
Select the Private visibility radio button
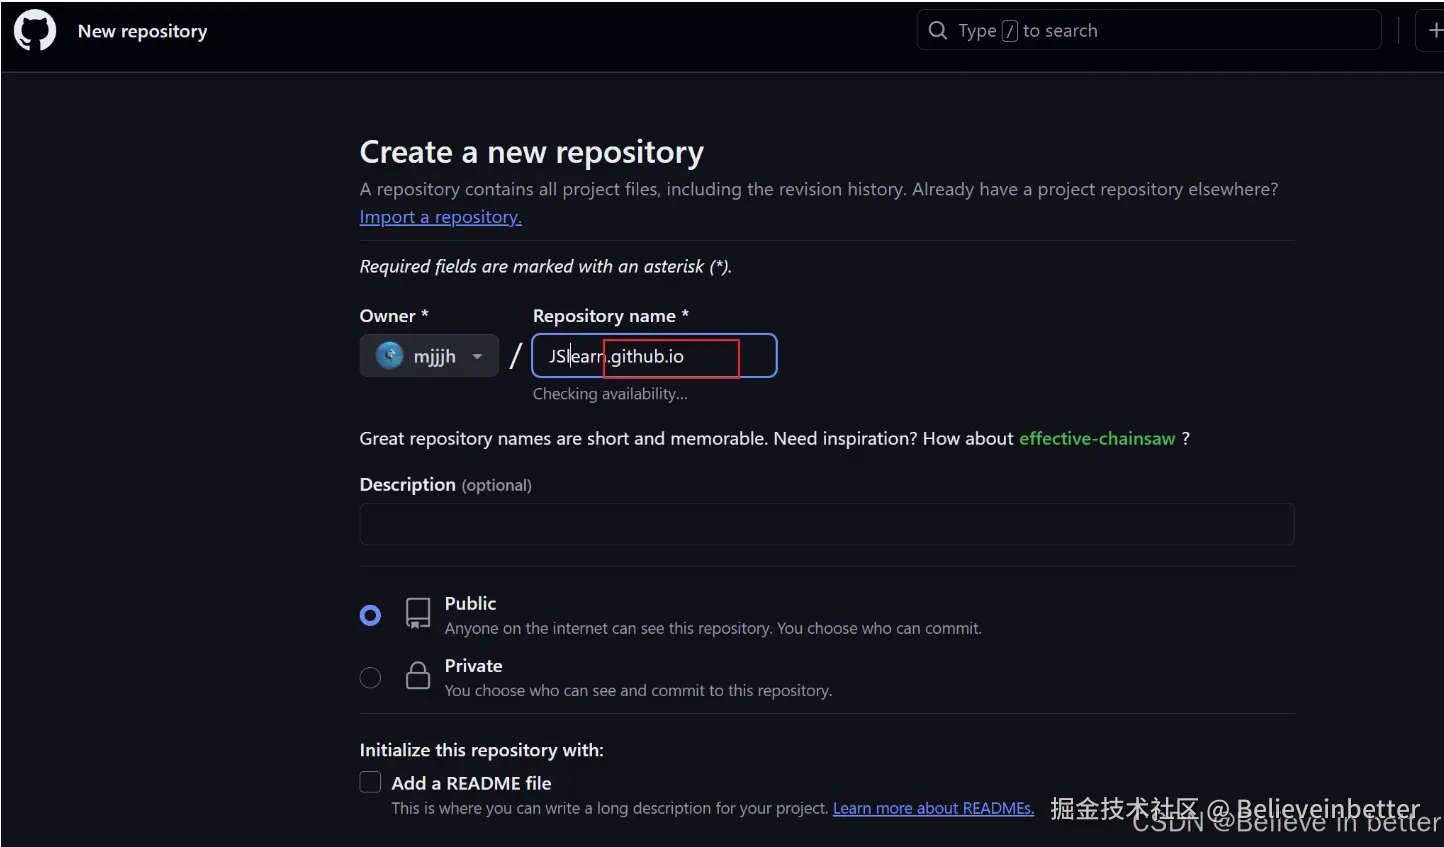[370, 677]
